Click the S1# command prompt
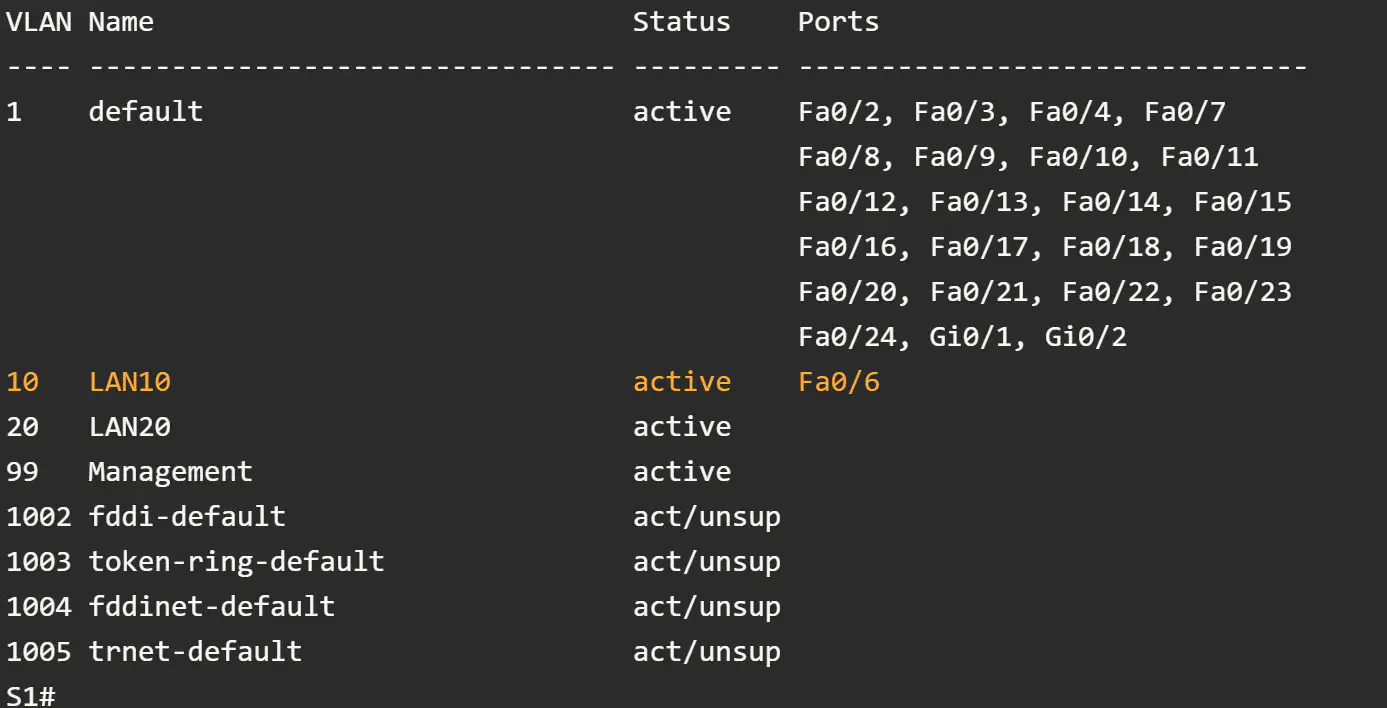Screen dimensions: 1387x708 [x=31, y=697]
